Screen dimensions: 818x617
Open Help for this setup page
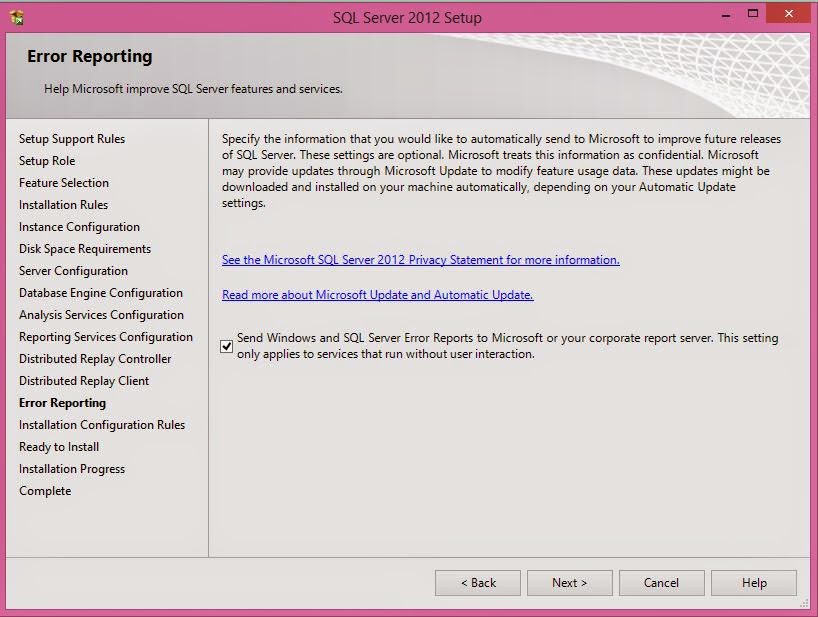pos(754,583)
